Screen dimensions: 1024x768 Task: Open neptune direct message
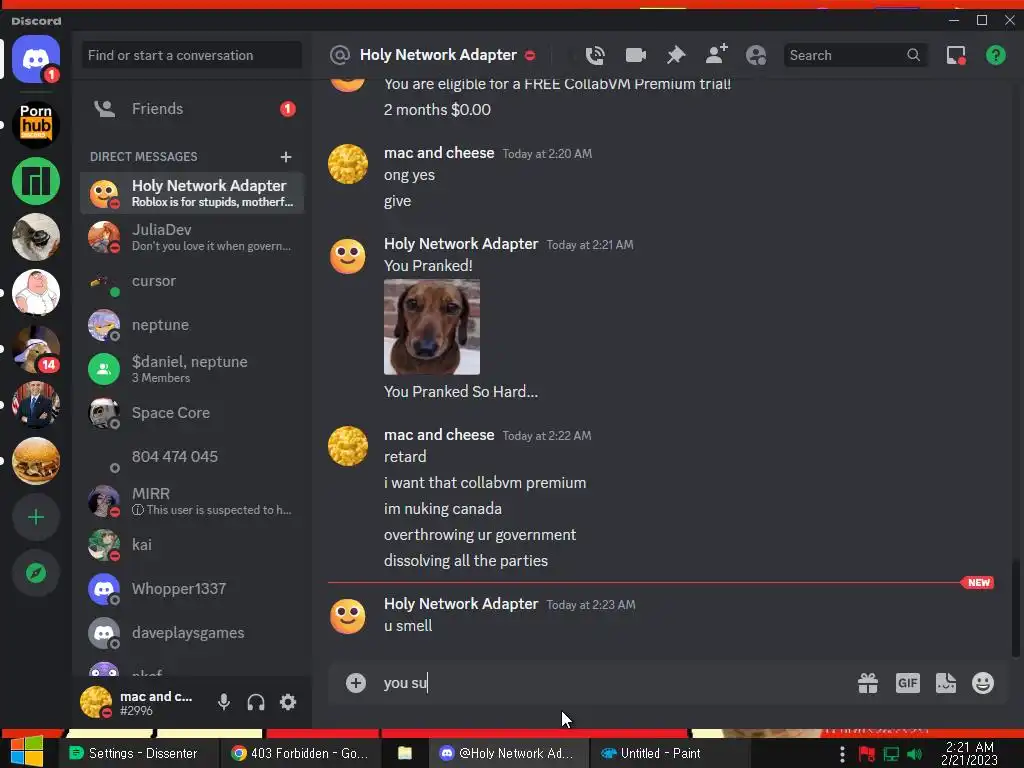click(192, 325)
